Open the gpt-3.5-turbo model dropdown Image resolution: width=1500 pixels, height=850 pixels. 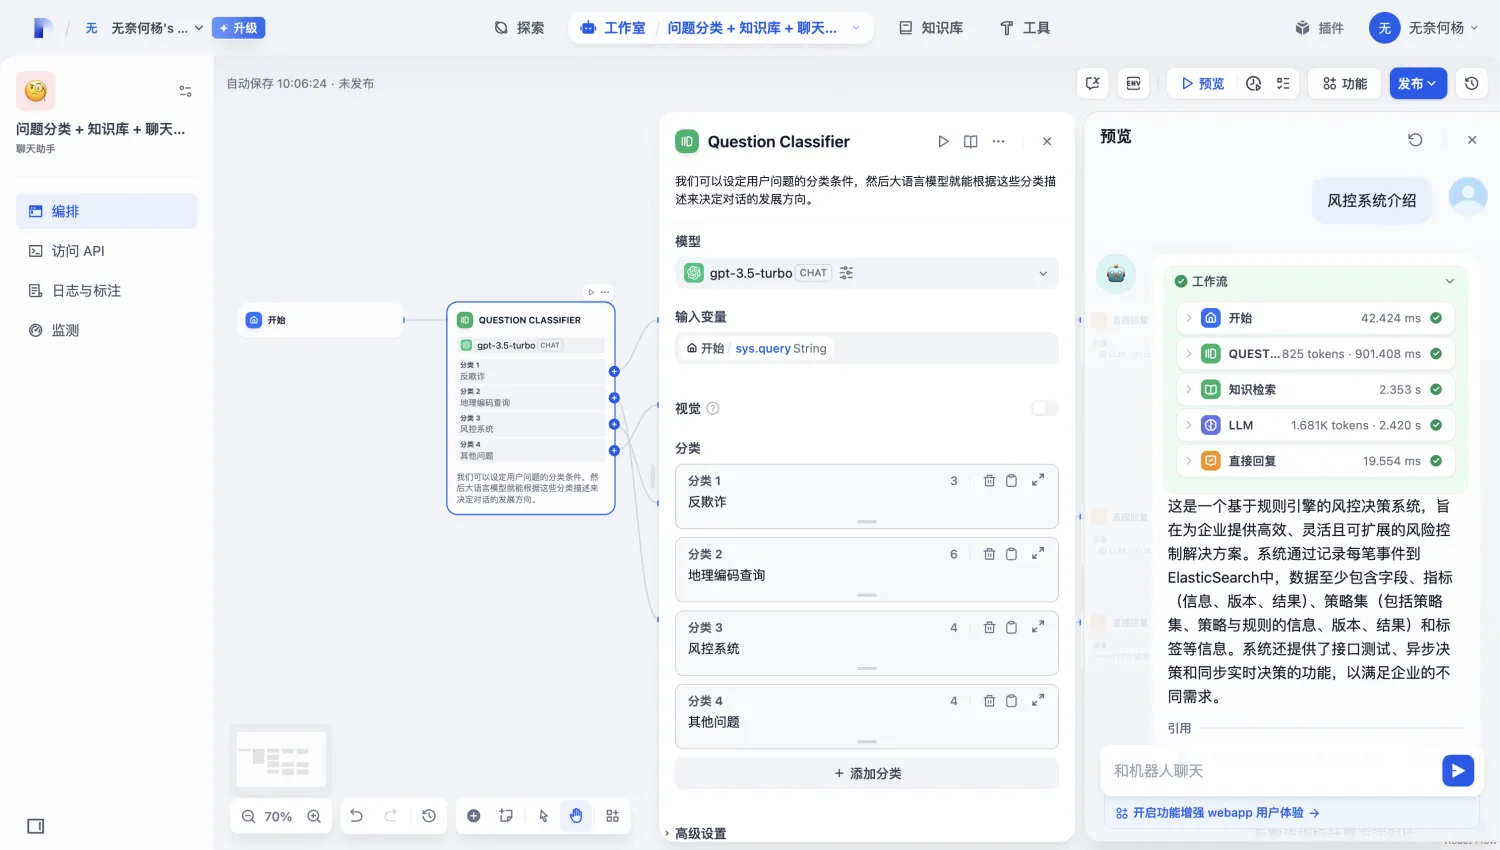(1041, 272)
